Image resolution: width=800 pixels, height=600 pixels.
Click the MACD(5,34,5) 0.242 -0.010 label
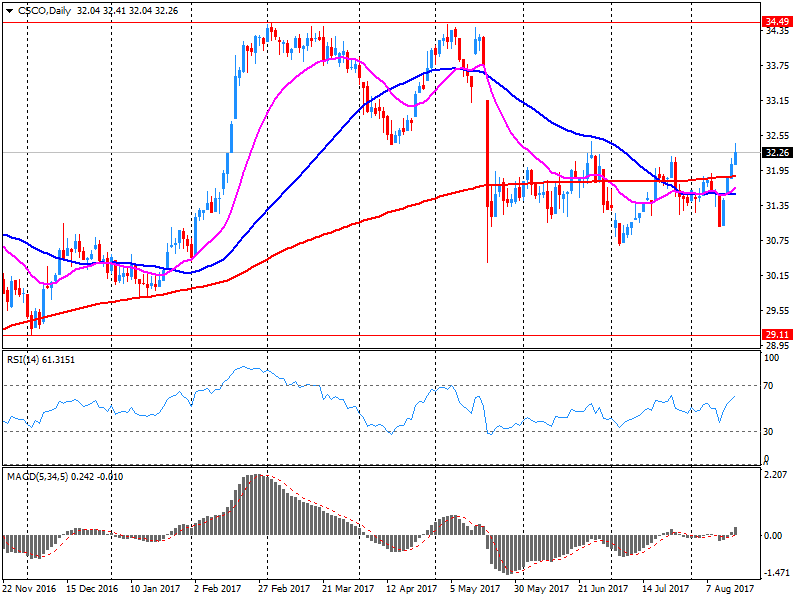pos(65,477)
